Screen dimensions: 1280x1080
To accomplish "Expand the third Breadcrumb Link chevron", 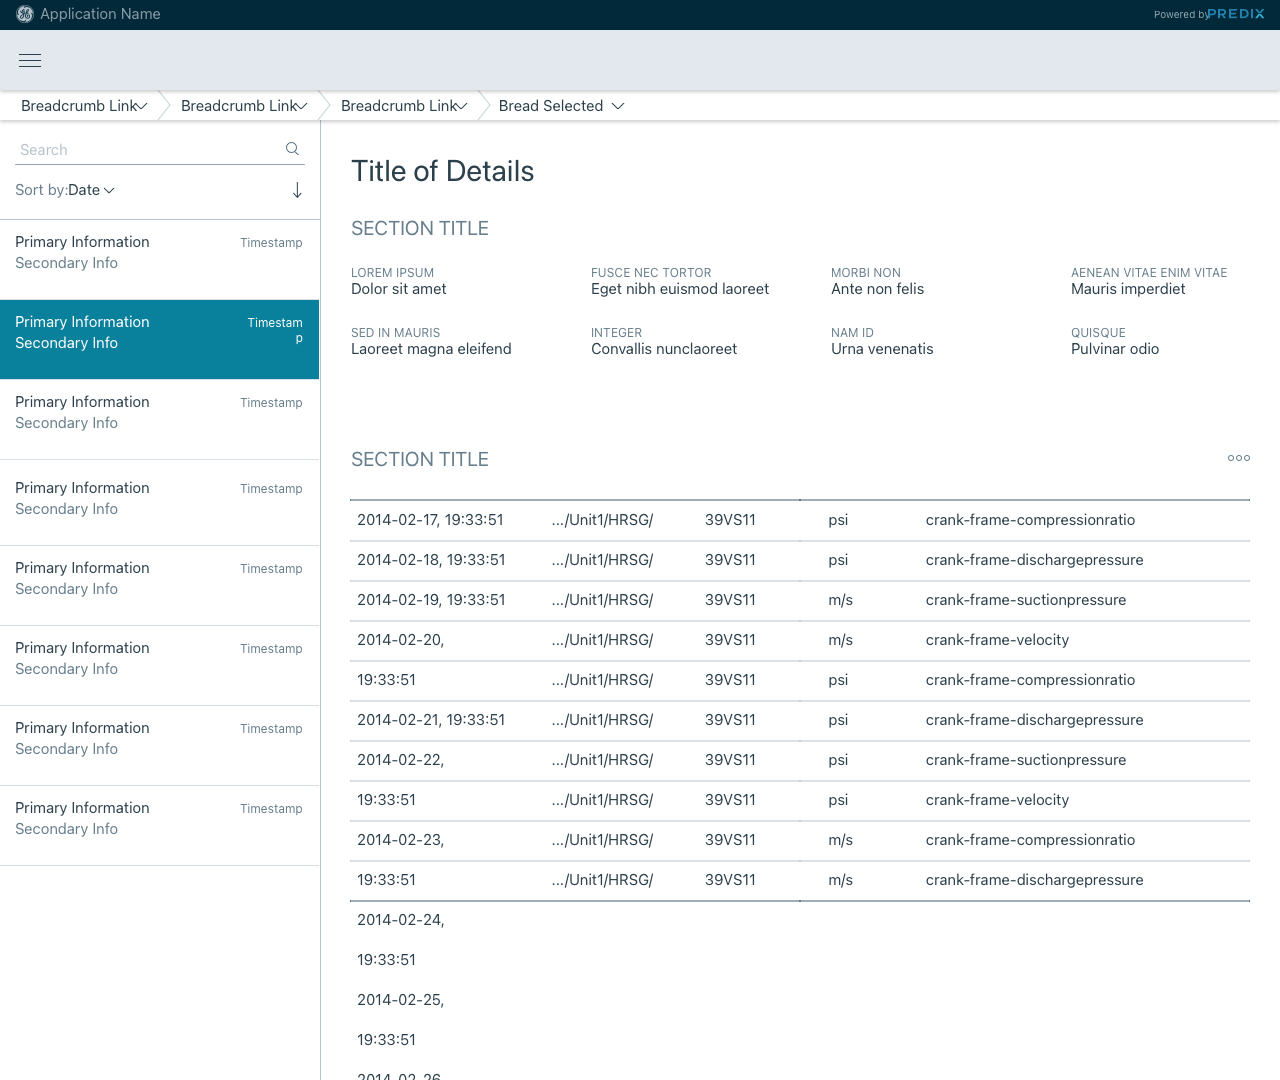I will tap(462, 106).
